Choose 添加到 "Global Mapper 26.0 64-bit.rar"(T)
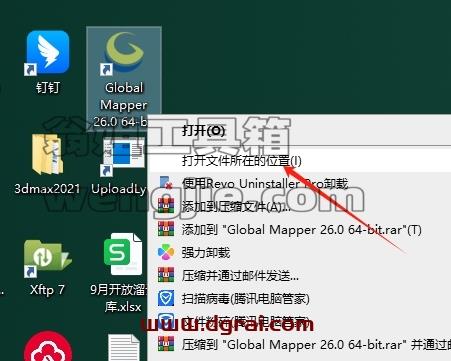451x361 pixels. (299, 230)
